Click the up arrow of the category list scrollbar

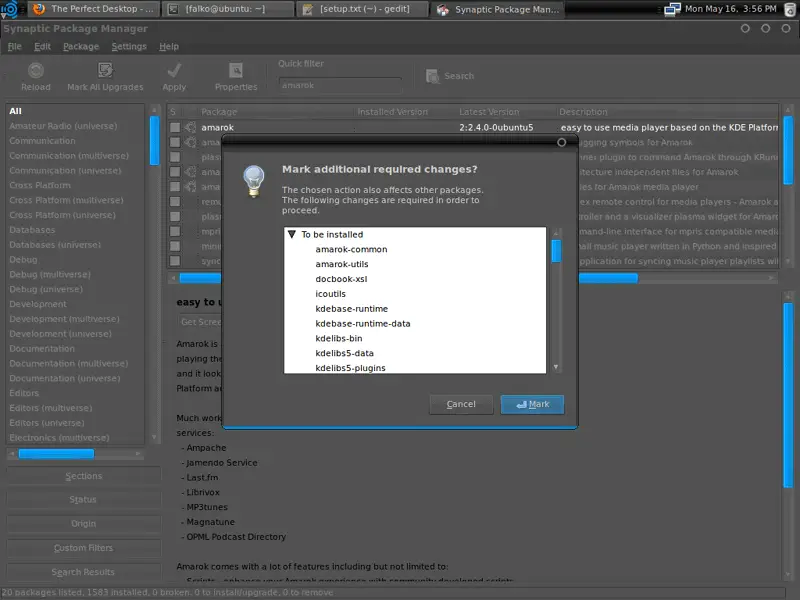tap(154, 110)
